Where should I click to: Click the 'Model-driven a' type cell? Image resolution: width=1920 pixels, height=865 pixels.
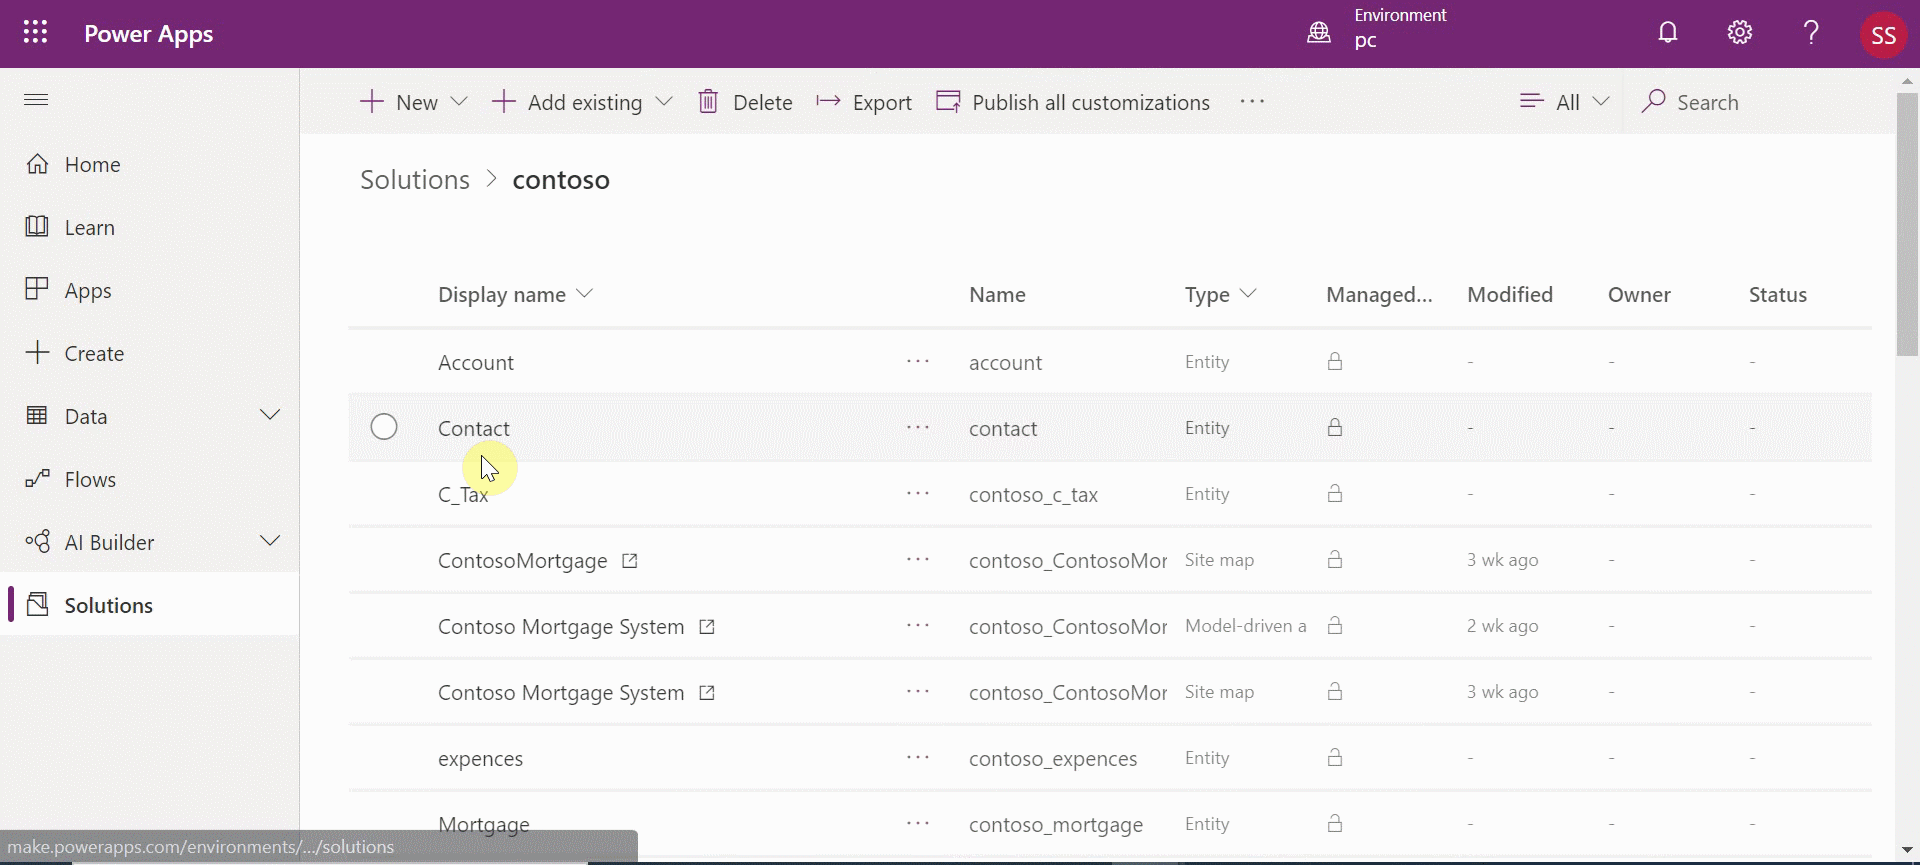[1246, 626]
